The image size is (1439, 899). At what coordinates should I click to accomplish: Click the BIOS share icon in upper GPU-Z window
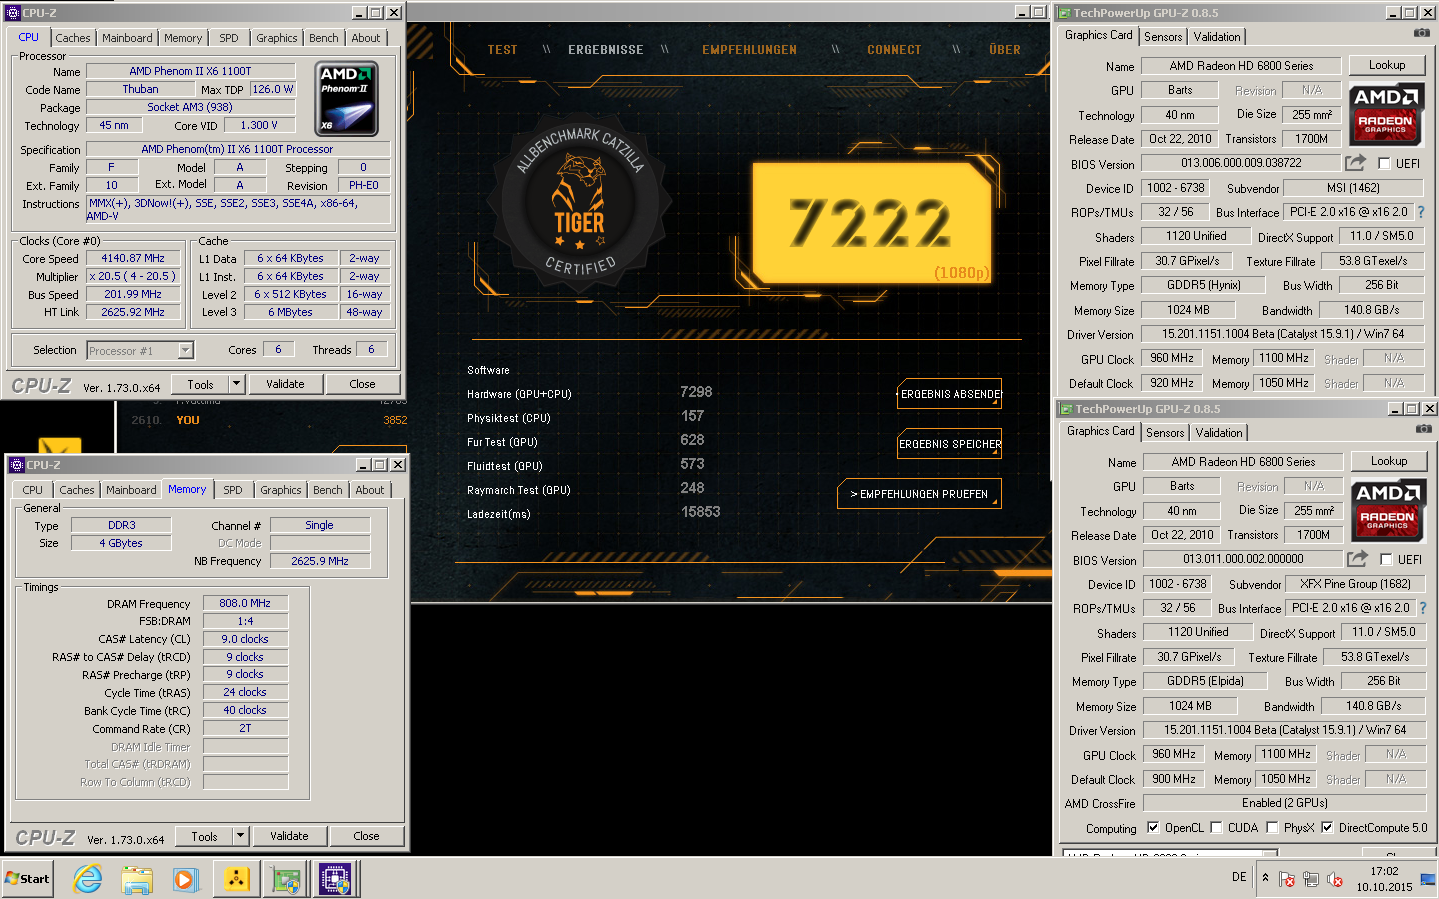[x=1355, y=162]
